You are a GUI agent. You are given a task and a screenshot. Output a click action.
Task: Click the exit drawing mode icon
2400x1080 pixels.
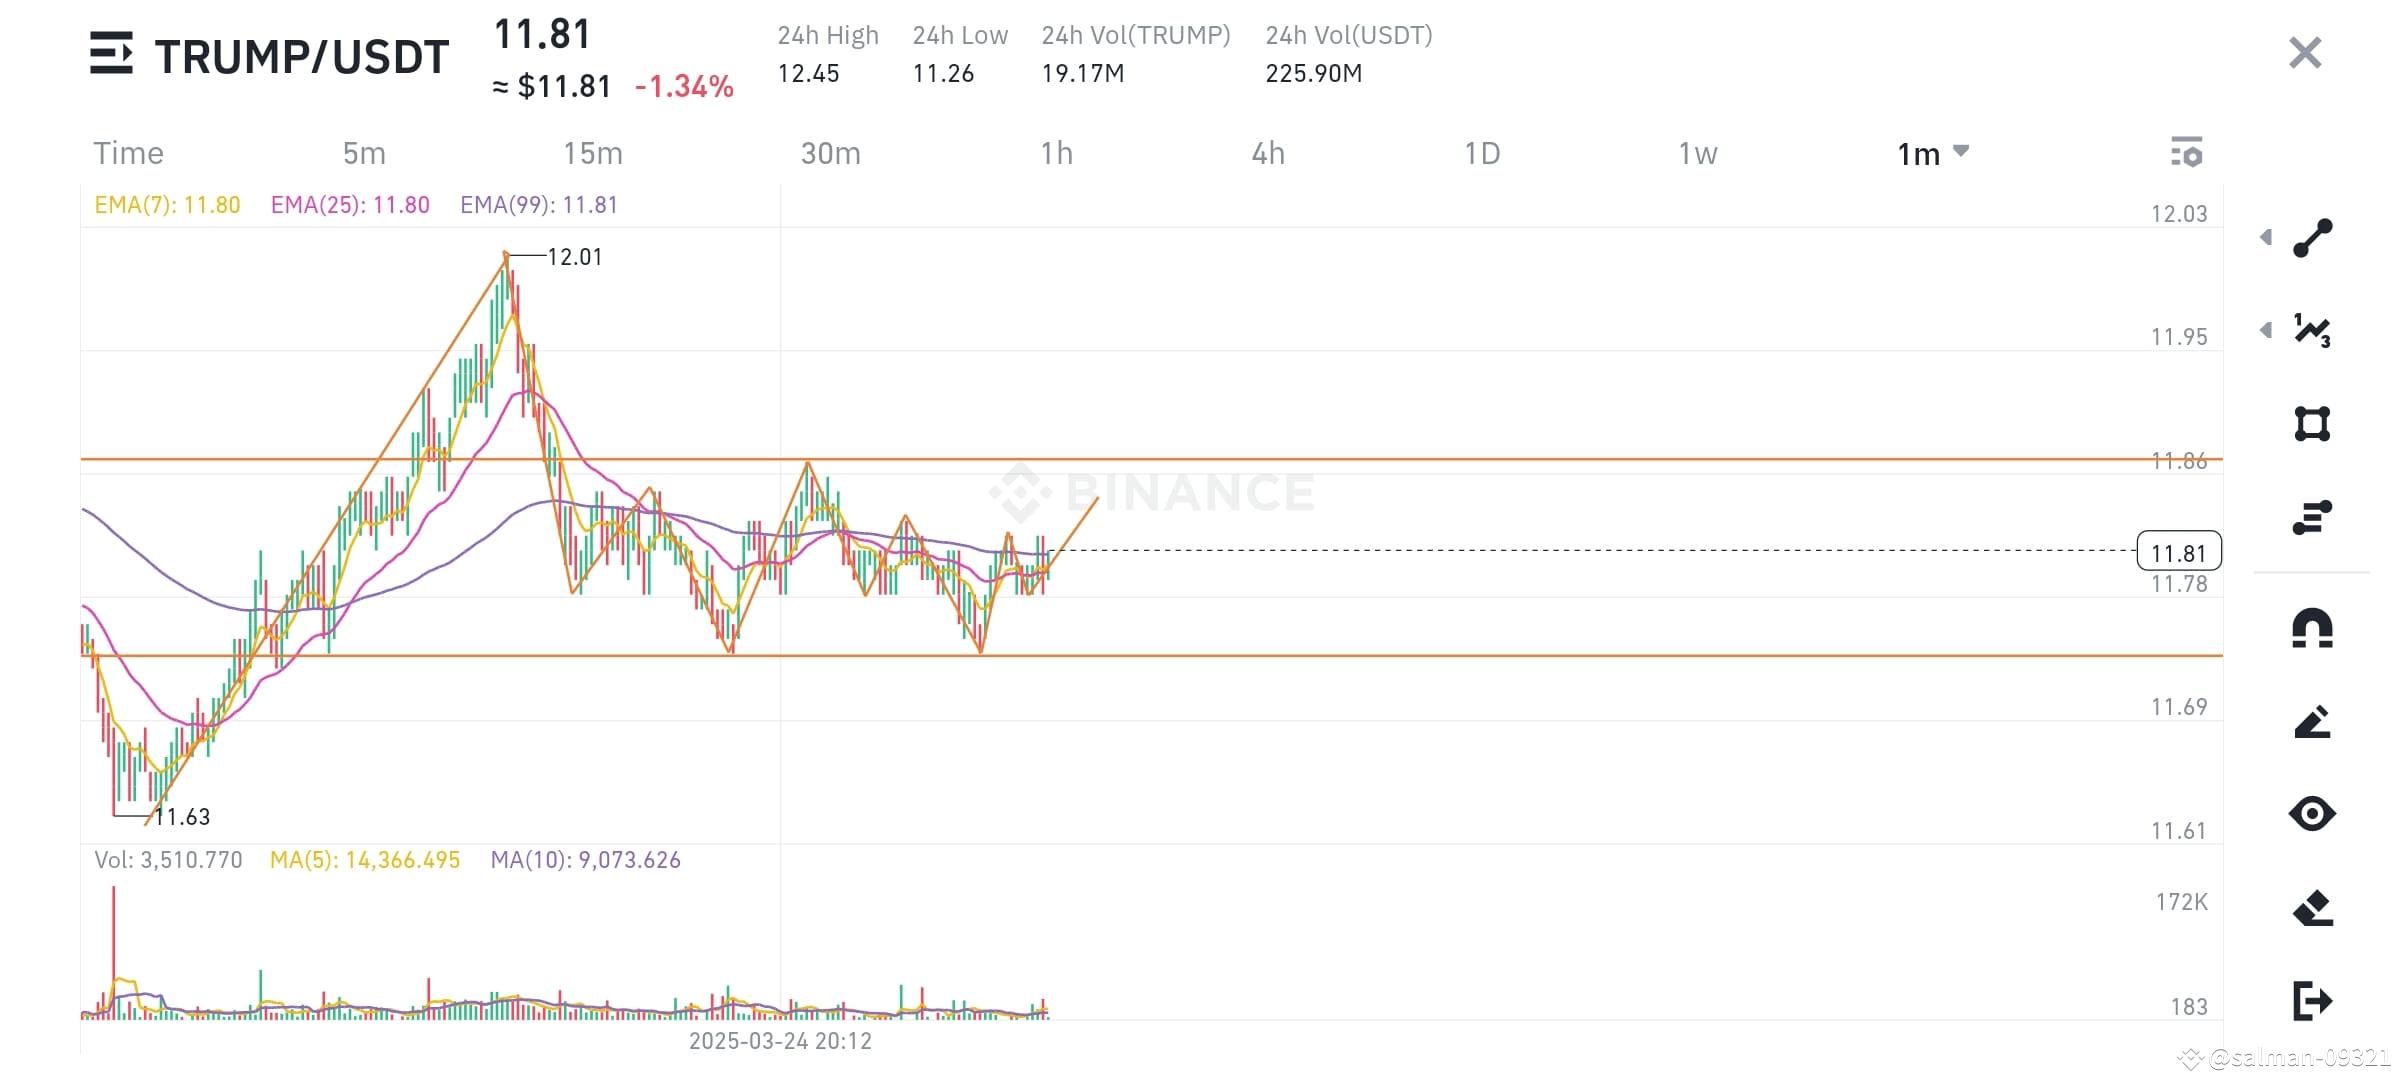click(x=2312, y=1000)
